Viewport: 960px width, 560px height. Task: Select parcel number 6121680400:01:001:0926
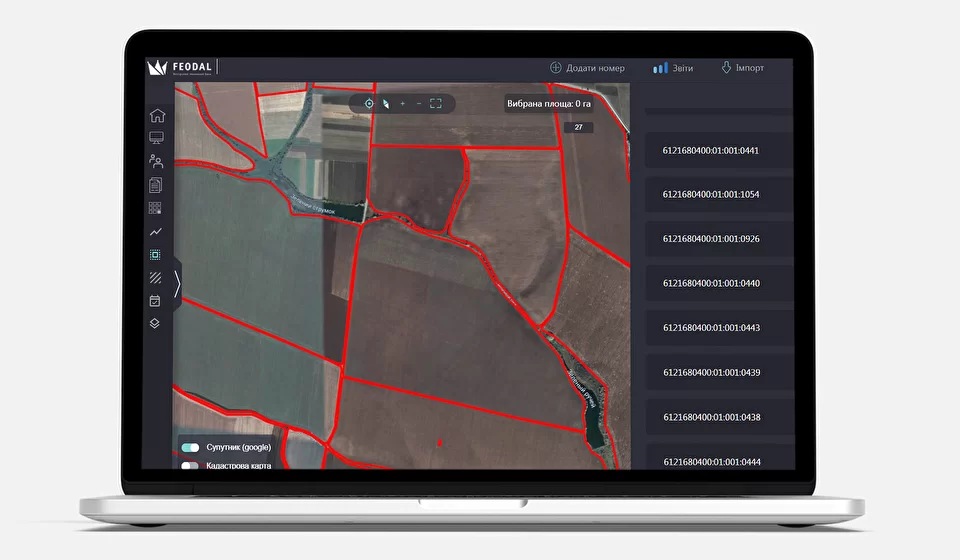pos(711,239)
